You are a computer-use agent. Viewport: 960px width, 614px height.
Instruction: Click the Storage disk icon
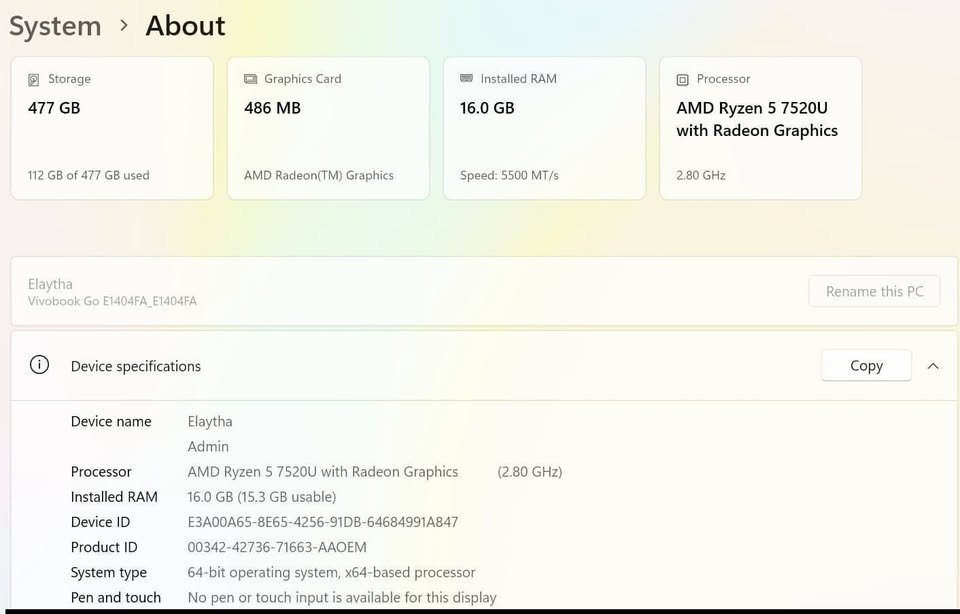(35, 78)
